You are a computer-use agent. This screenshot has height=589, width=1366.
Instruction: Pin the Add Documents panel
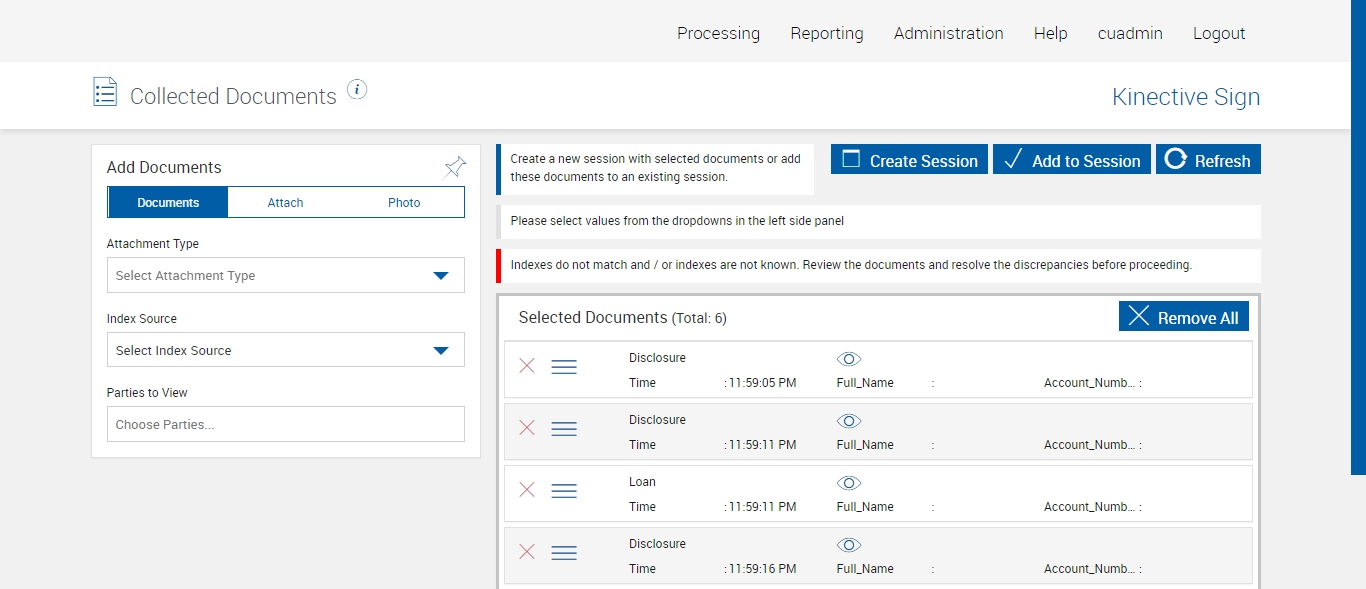(x=455, y=167)
